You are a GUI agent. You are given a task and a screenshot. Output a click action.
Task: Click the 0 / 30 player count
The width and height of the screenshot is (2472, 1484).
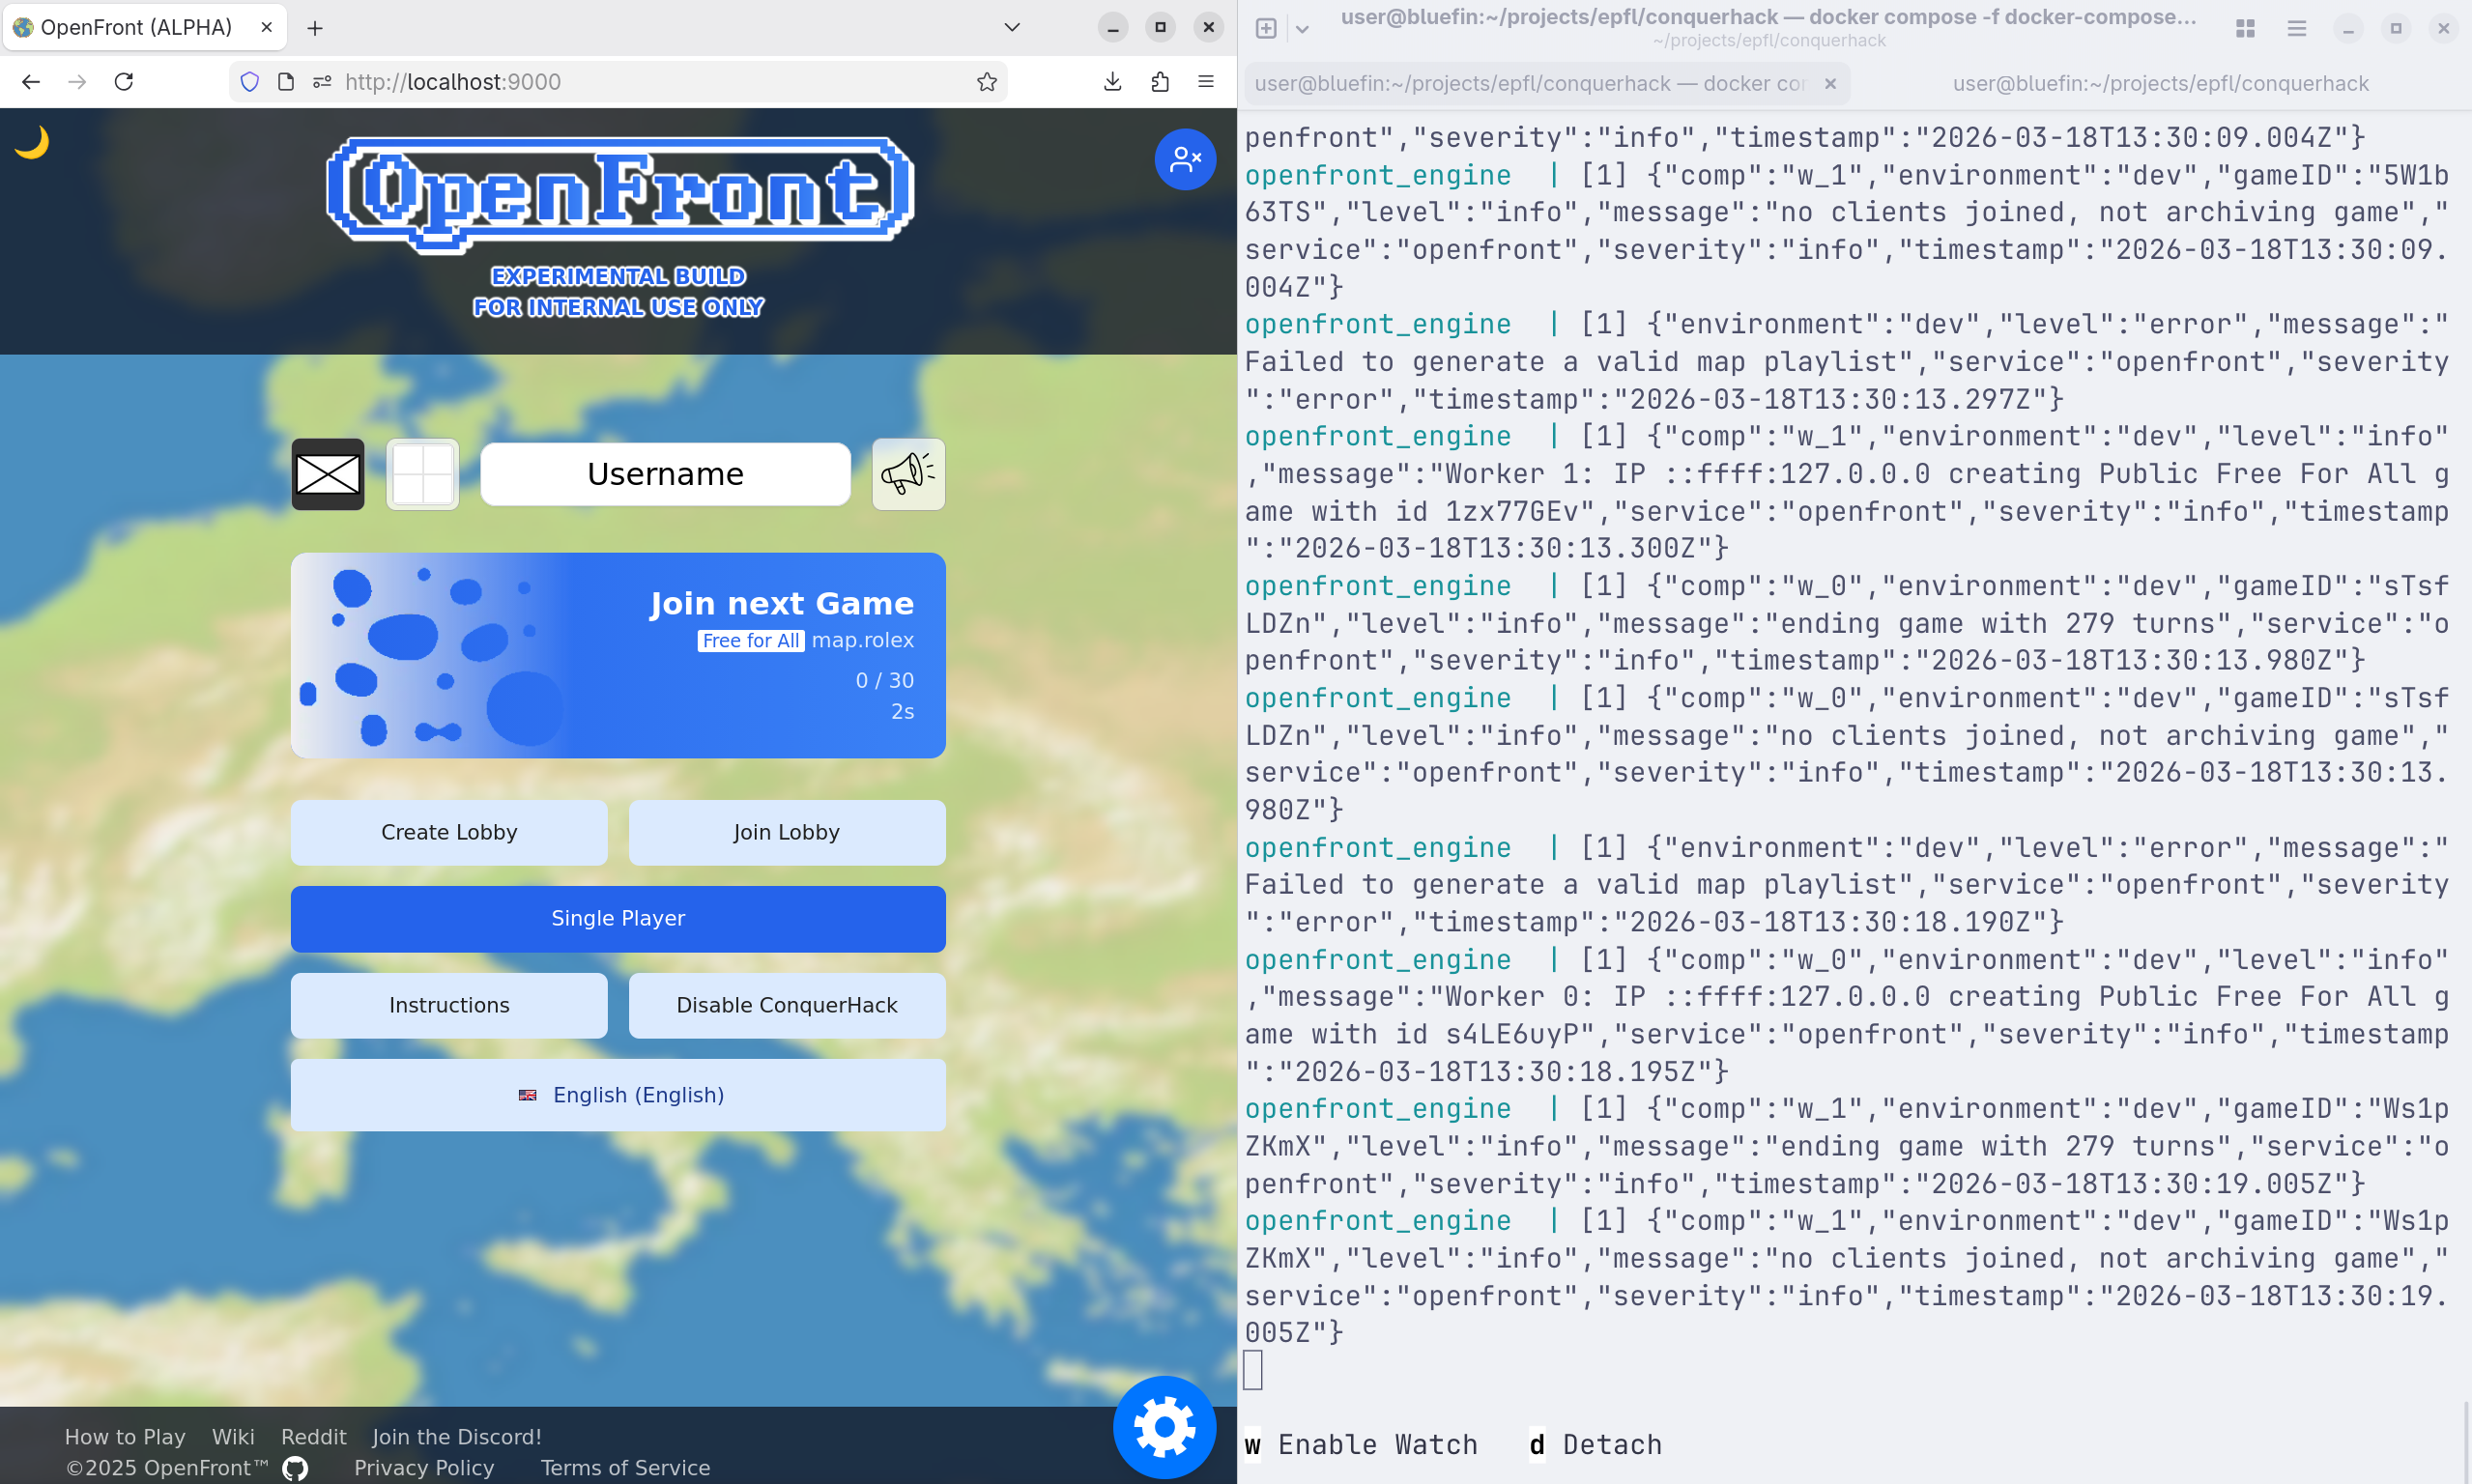coord(885,680)
